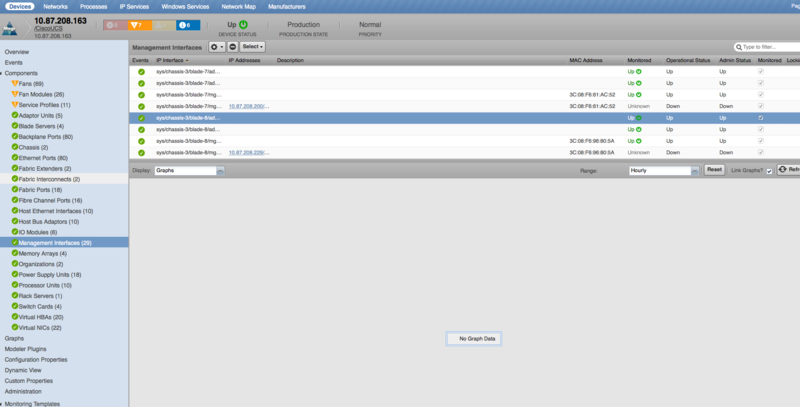Toggle the Link Graphs checkbox

point(769,171)
